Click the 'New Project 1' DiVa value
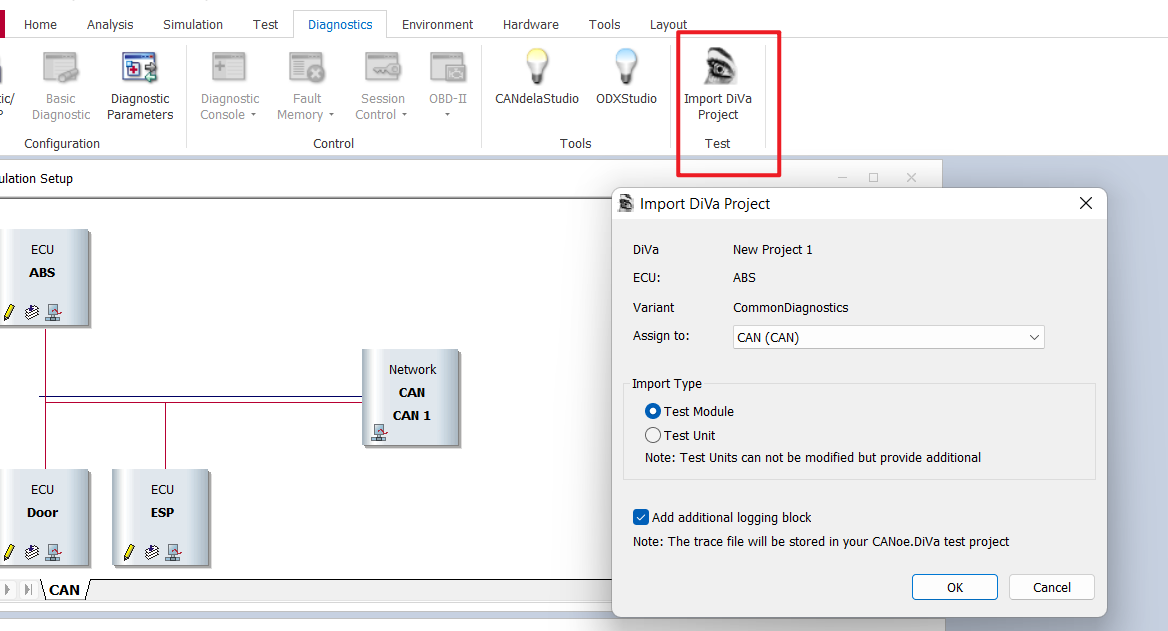Screen dimensions: 1168x631 point(772,250)
